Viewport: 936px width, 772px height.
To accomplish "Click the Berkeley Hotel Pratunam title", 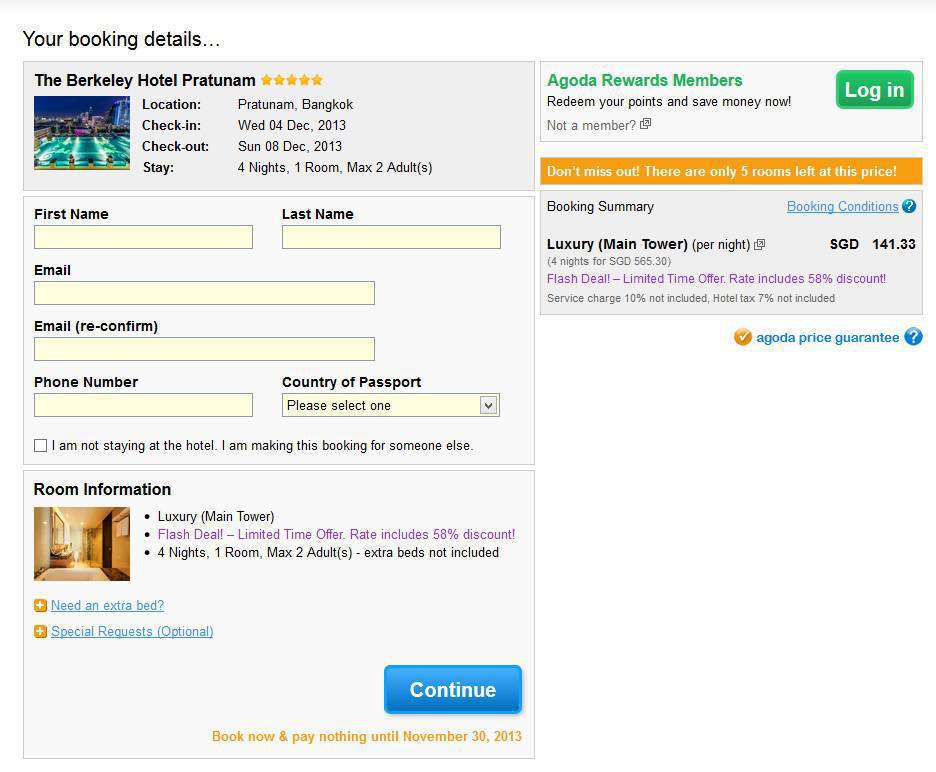I will (145, 80).
